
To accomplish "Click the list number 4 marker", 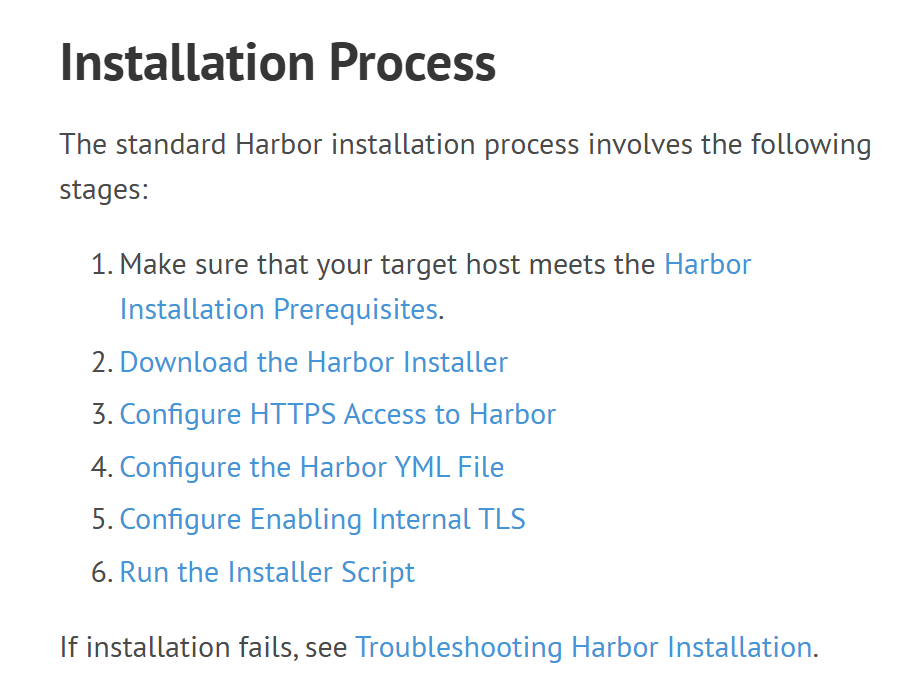I will [102, 468].
